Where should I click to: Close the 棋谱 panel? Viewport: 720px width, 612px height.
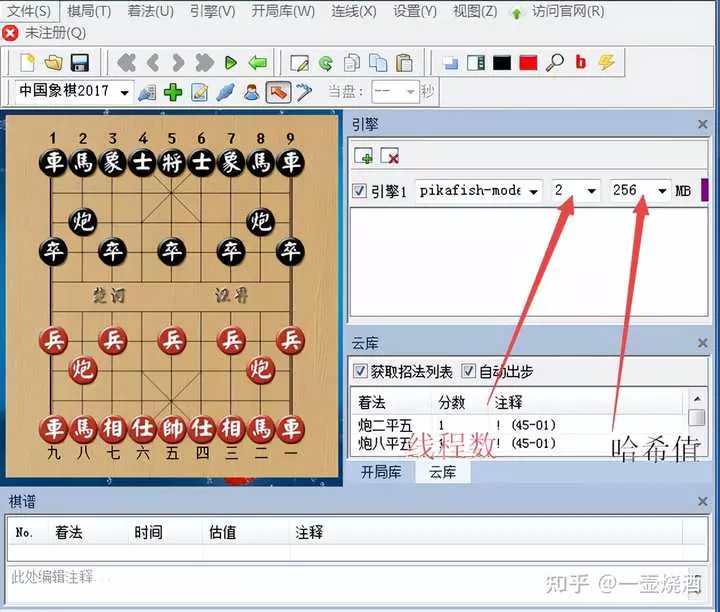[702, 501]
